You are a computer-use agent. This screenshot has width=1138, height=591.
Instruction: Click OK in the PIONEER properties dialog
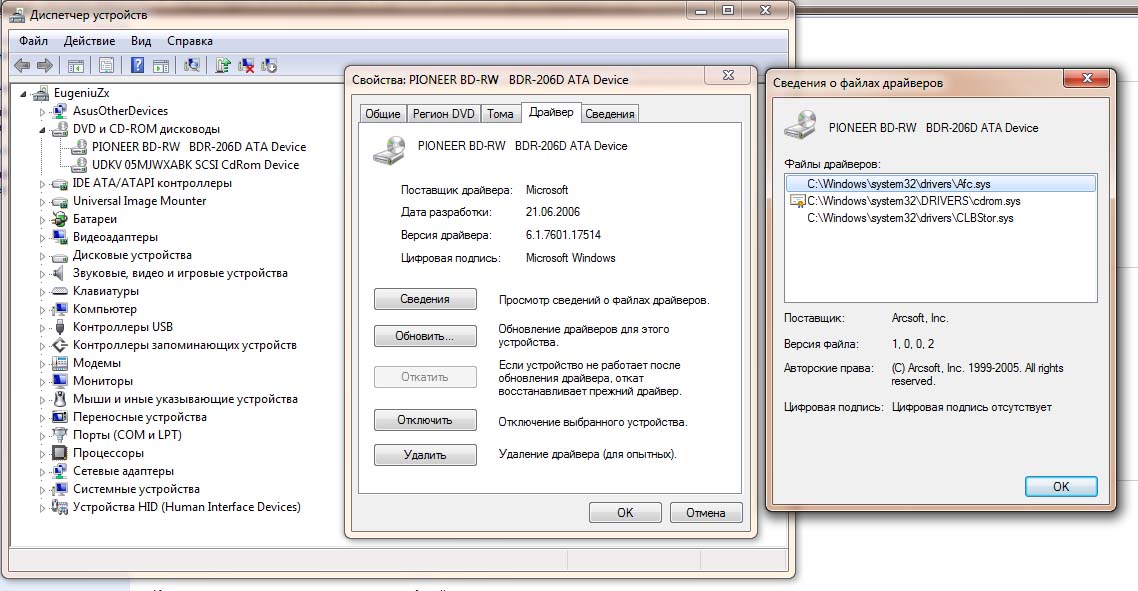point(625,513)
